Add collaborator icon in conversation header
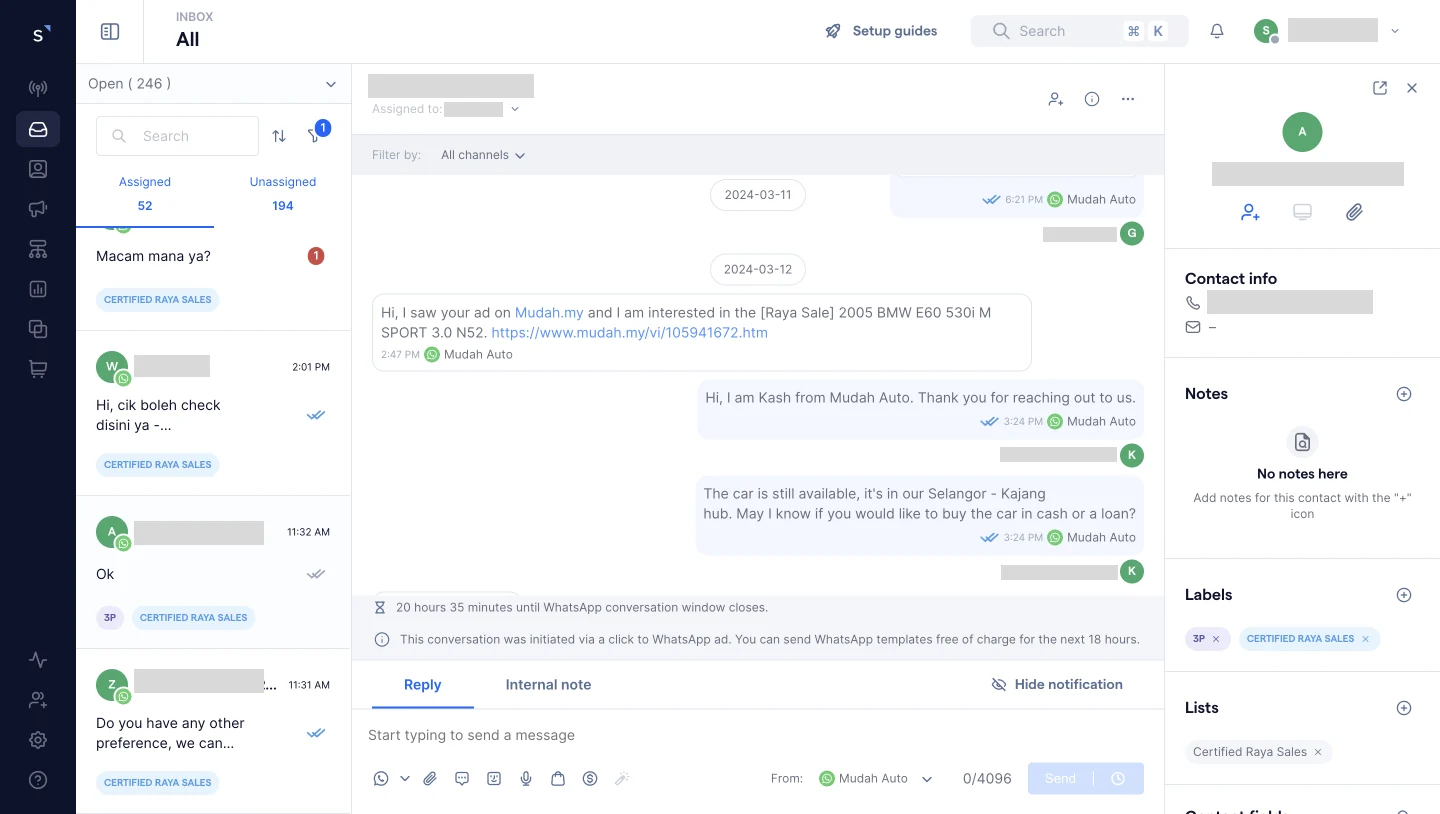 click(1056, 99)
